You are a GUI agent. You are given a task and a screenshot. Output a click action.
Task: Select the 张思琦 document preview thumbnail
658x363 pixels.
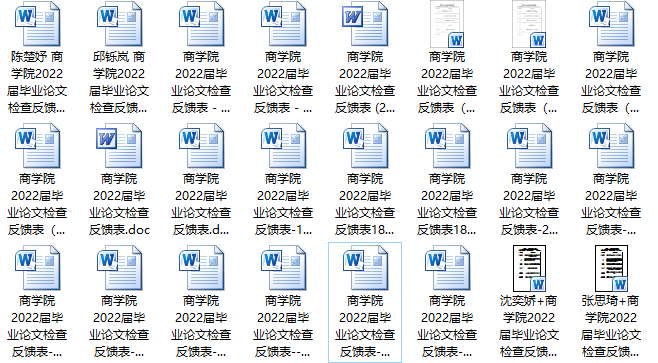(611, 268)
